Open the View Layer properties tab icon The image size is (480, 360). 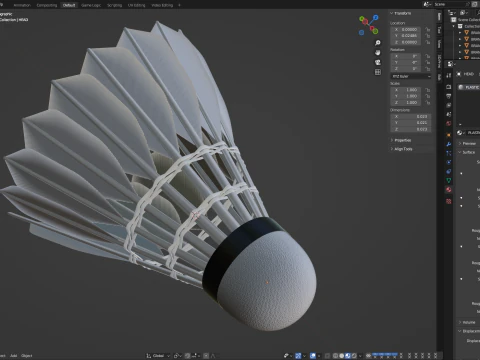pyautogui.click(x=449, y=105)
